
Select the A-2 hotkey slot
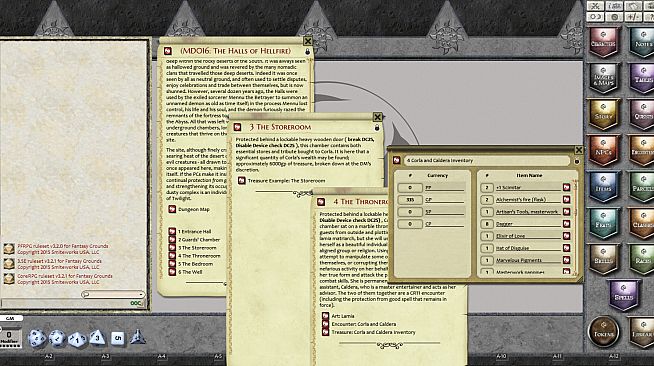[x=49, y=357]
